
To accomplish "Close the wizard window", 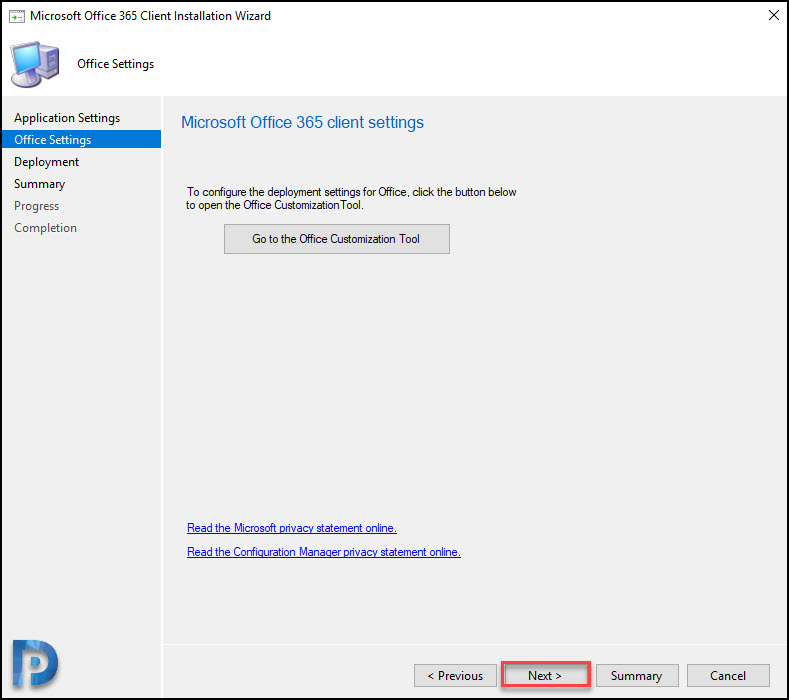I will pyautogui.click(x=773, y=16).
